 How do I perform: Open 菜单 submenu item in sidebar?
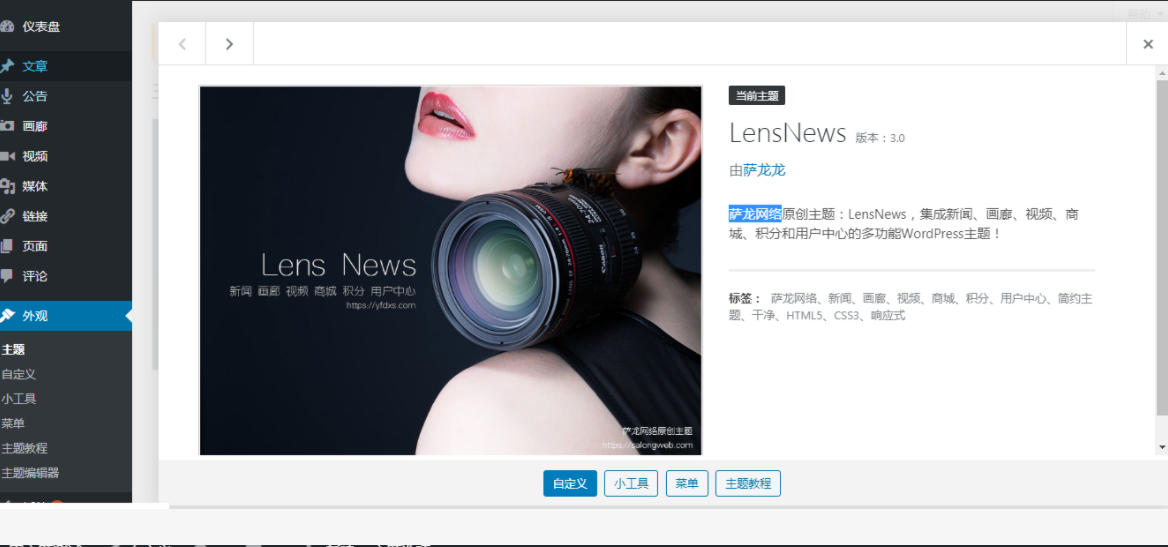coord(13,423)
